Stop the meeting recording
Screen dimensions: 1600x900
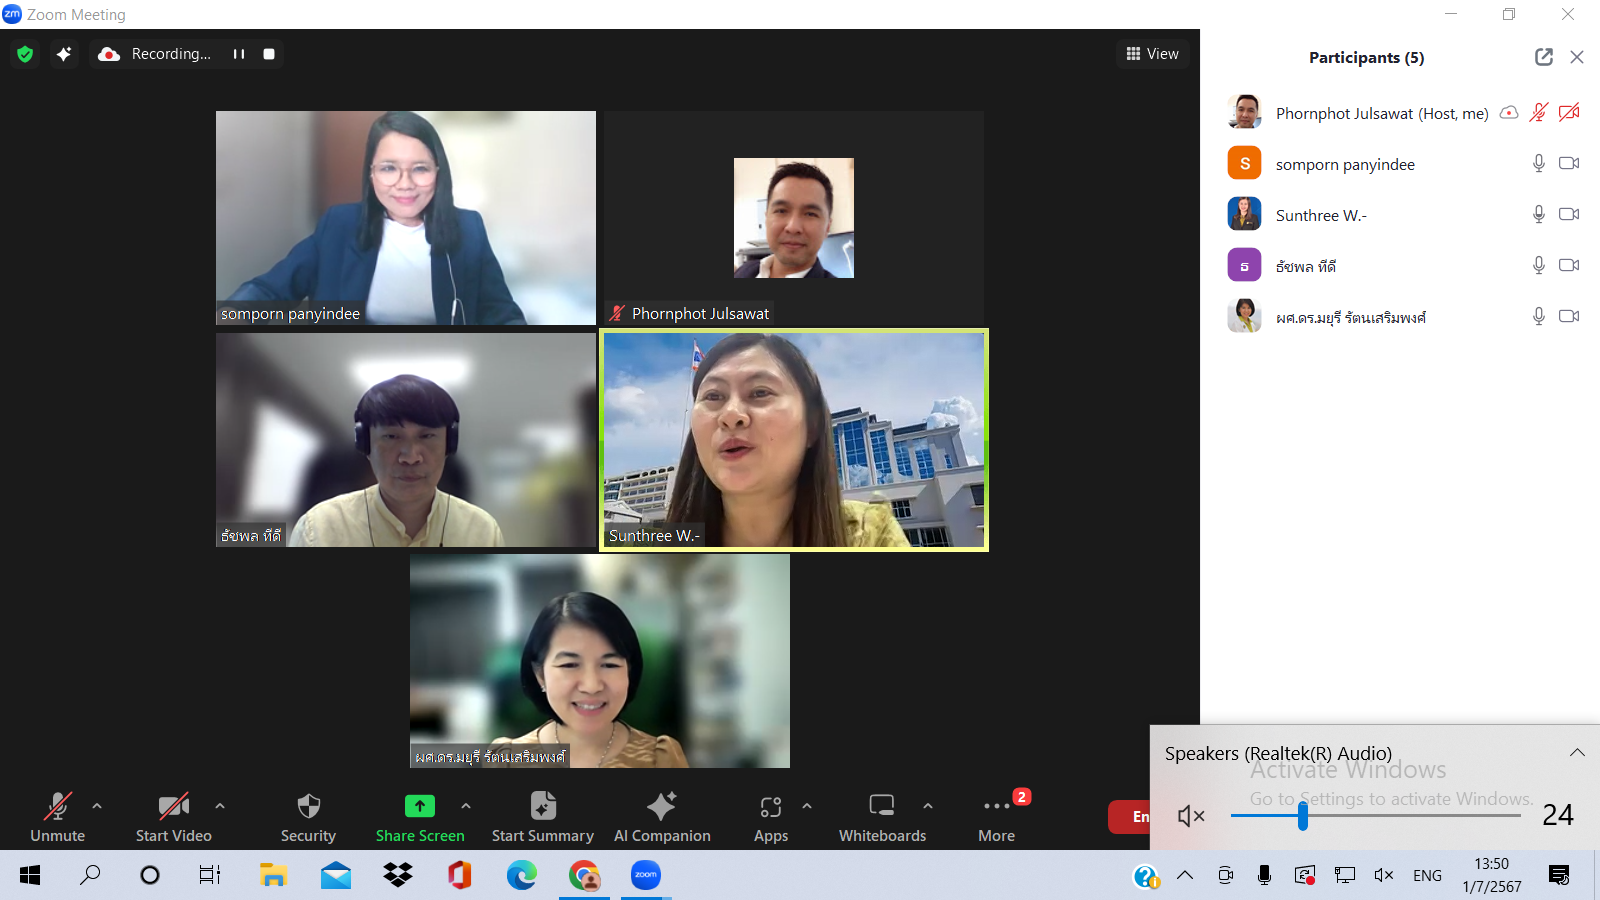[x=269, y=54]
